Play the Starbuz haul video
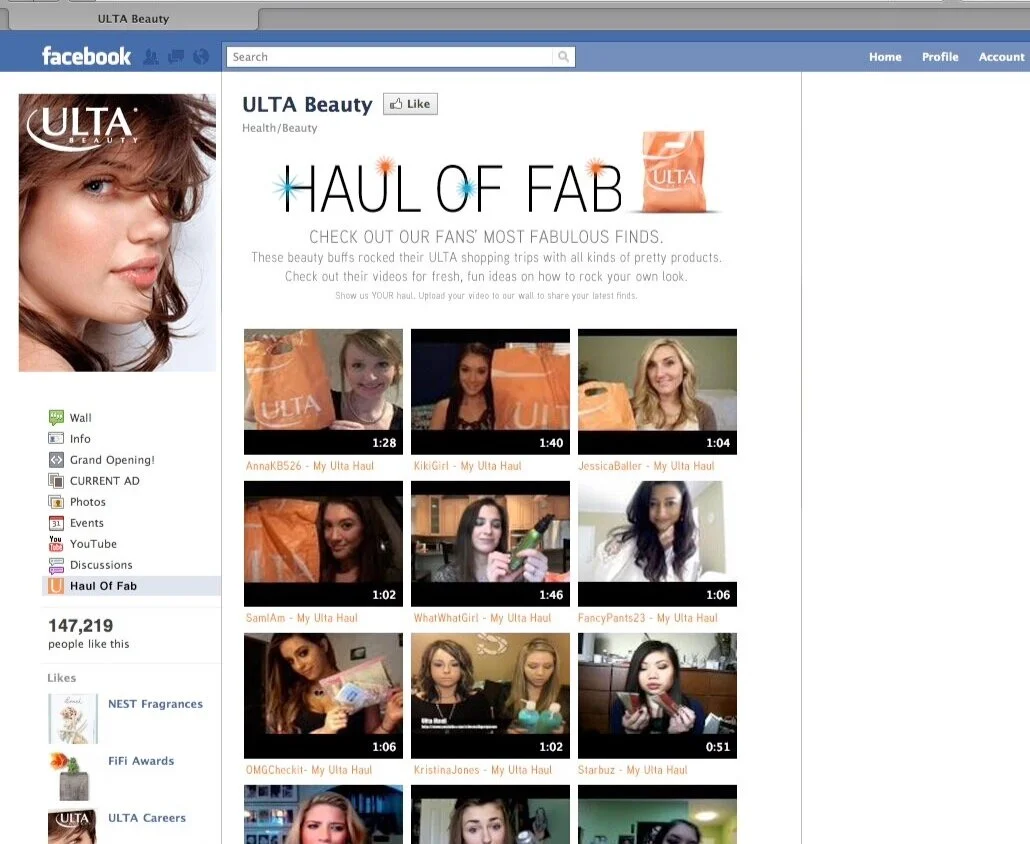 [657, 696]
